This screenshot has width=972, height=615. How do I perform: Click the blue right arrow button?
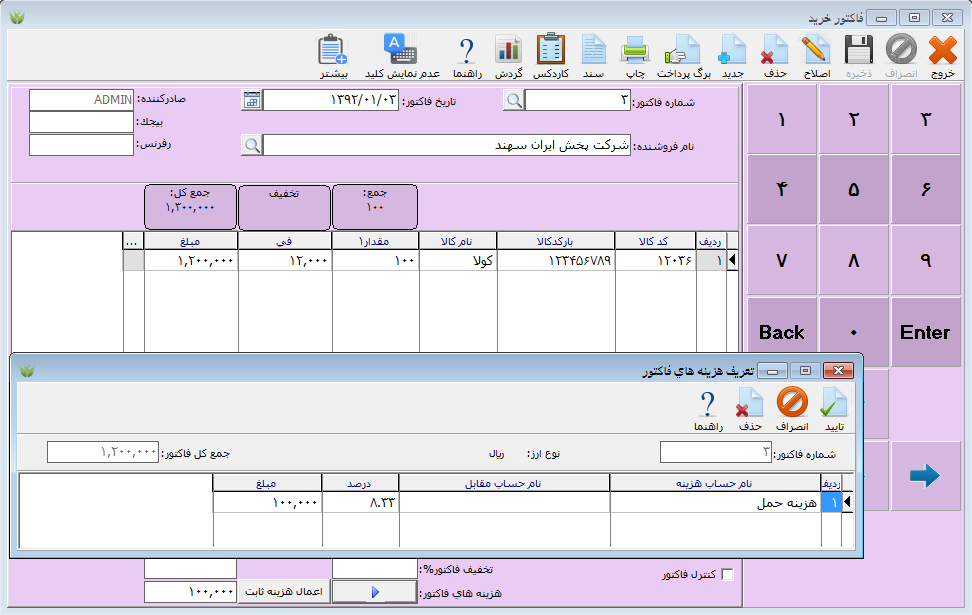point(925,476)
